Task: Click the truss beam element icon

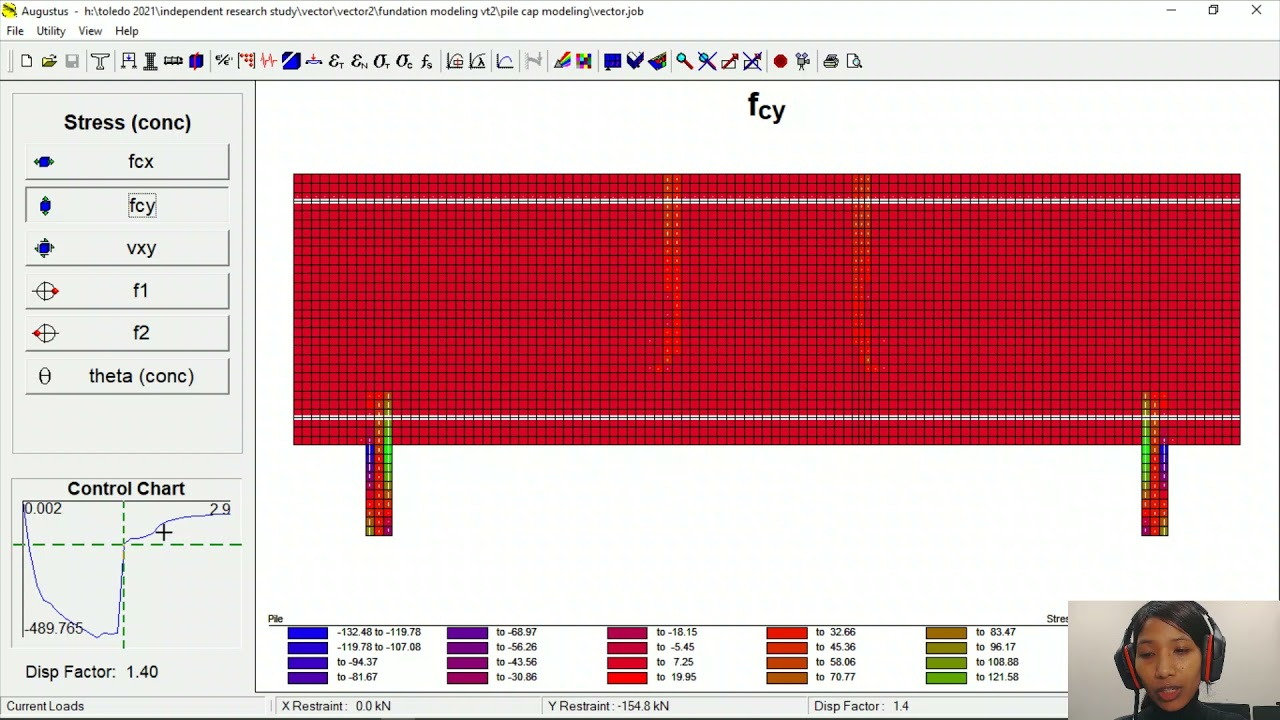Action: 173,61
